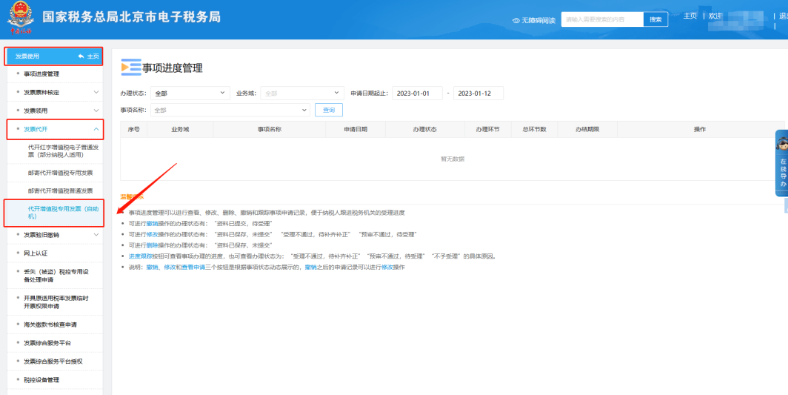Expand the 发票验旧缴销 chevron
This screenshot has height=395, width=788.
click(x=96, y=235)
